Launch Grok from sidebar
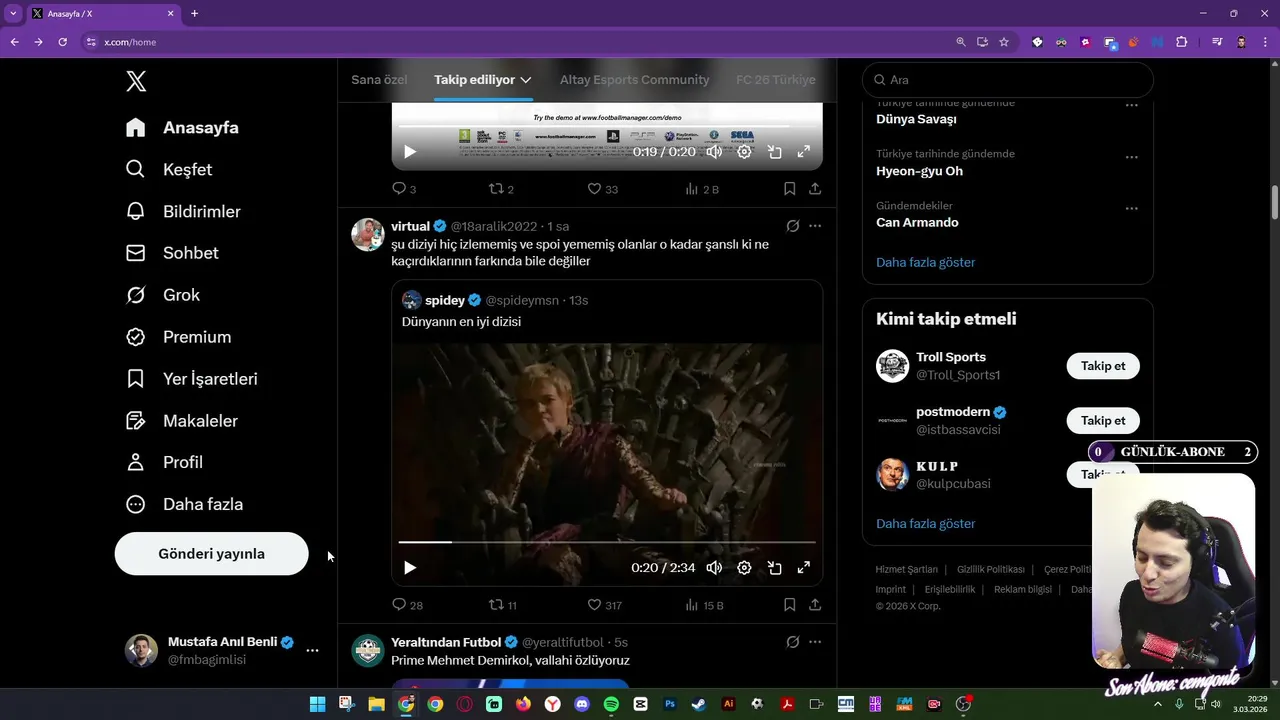Image resolution: width=1280 pixels, height=720 pixels. pyautogui.click(x=163, y=295)
